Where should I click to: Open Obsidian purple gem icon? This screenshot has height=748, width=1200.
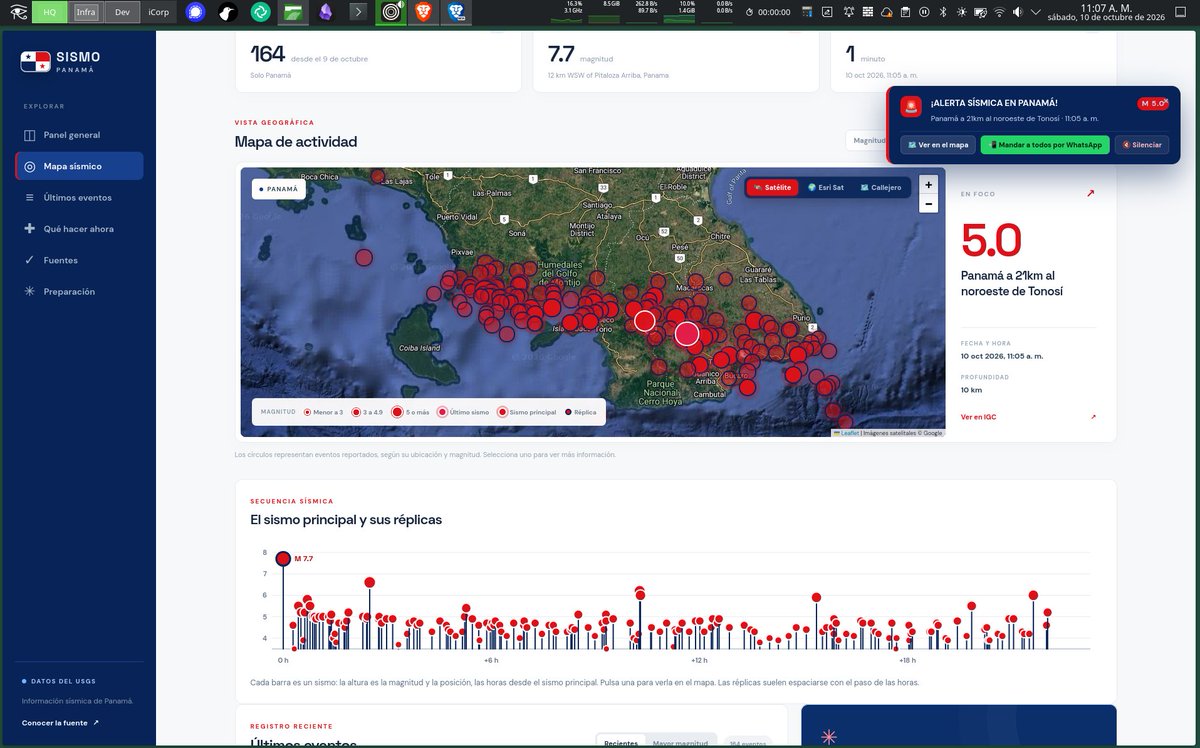pyautogui.click(x=325, y=12)
